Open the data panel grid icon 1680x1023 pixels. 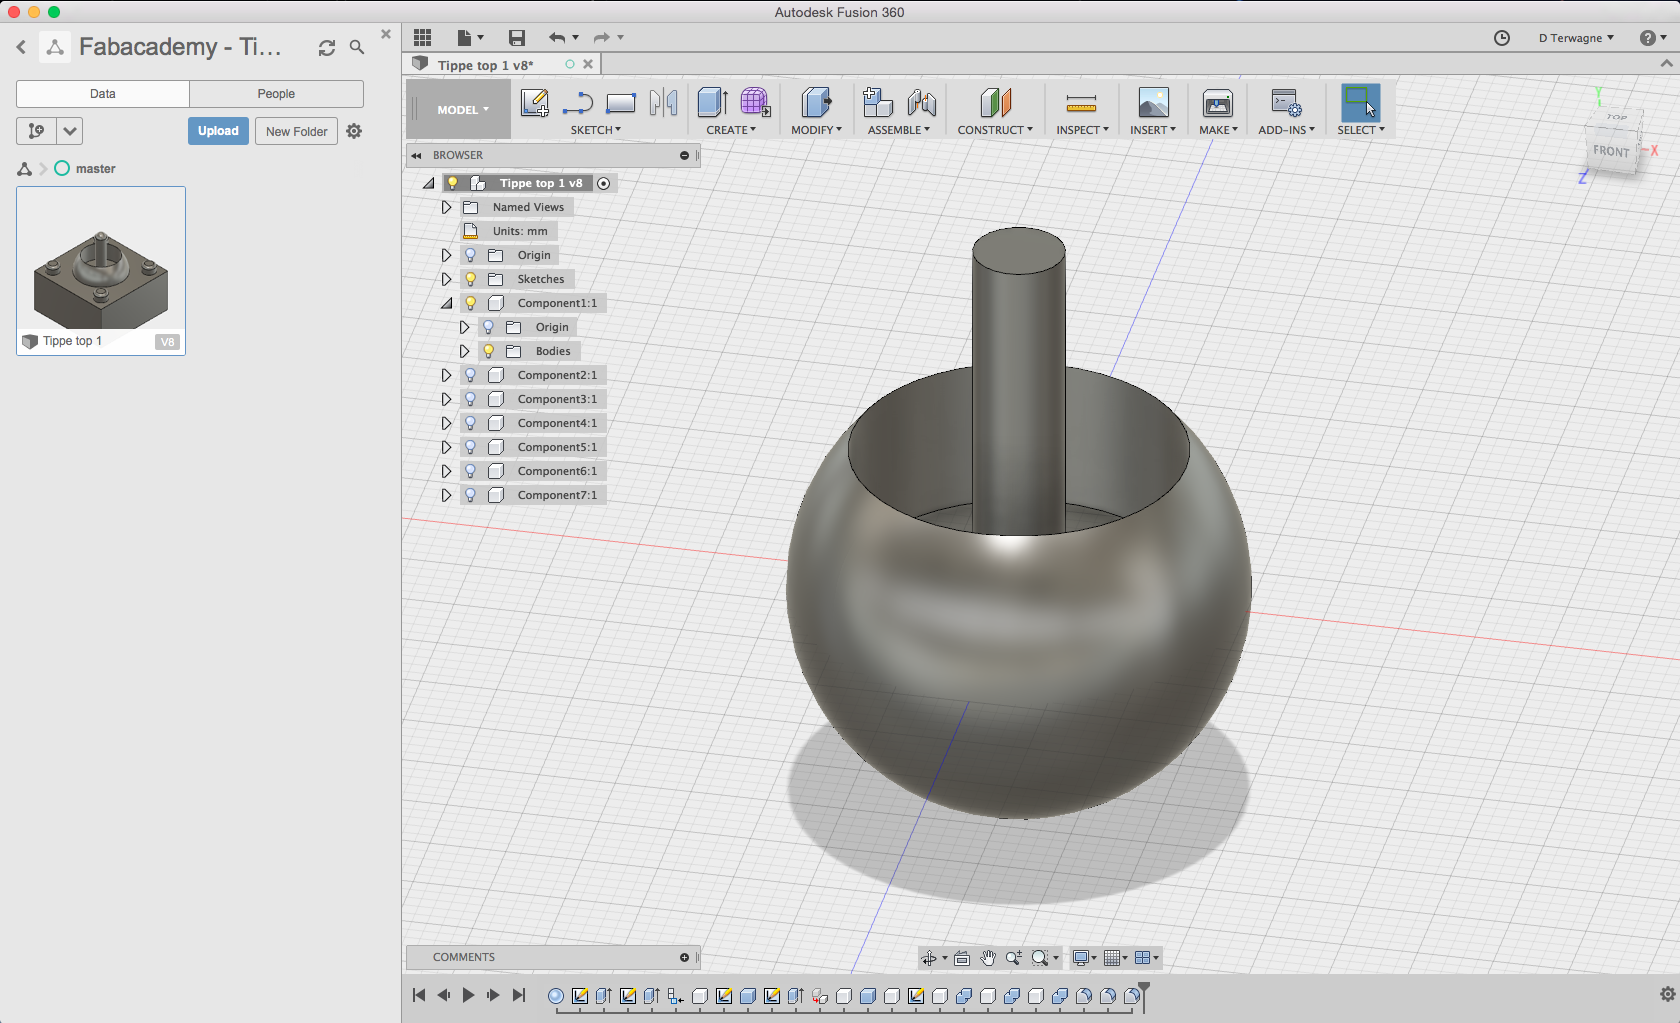(x=422, y=38)
